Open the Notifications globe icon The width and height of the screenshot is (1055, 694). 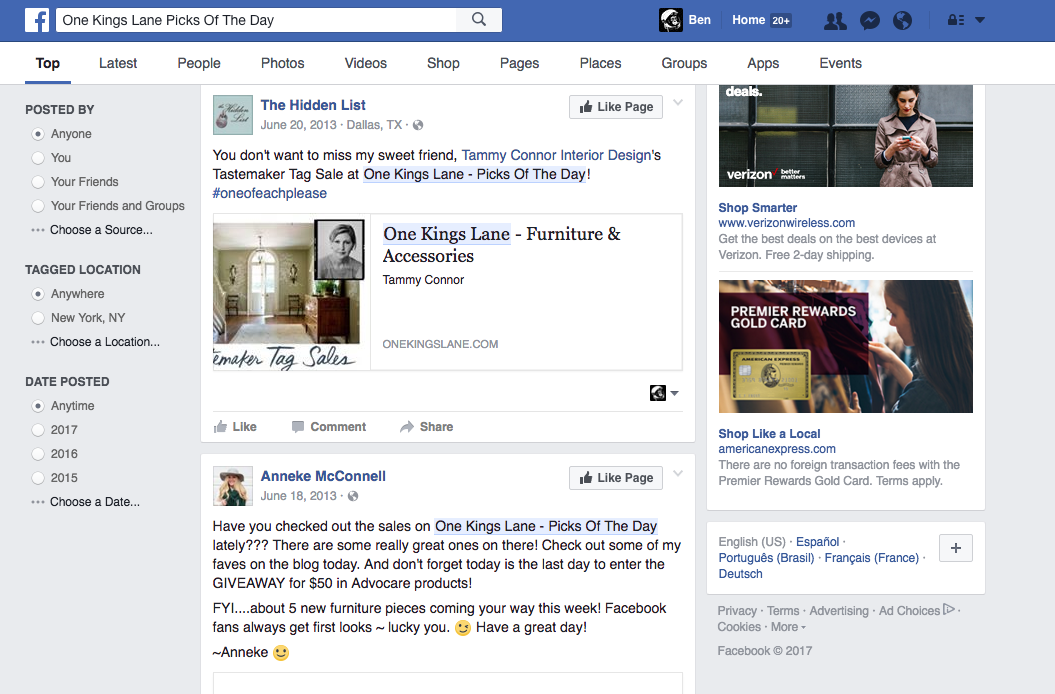click(x=902, y=20)
